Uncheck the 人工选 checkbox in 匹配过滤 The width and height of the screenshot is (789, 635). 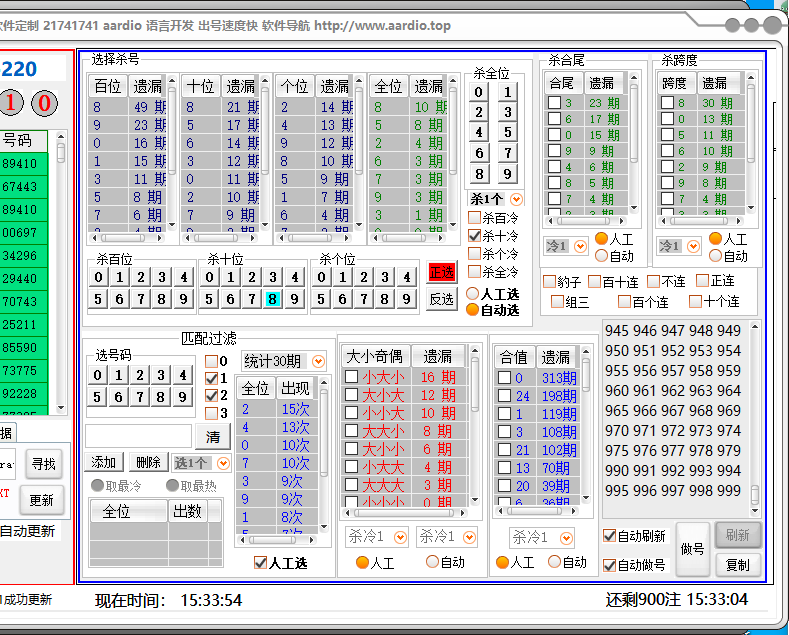260,563
